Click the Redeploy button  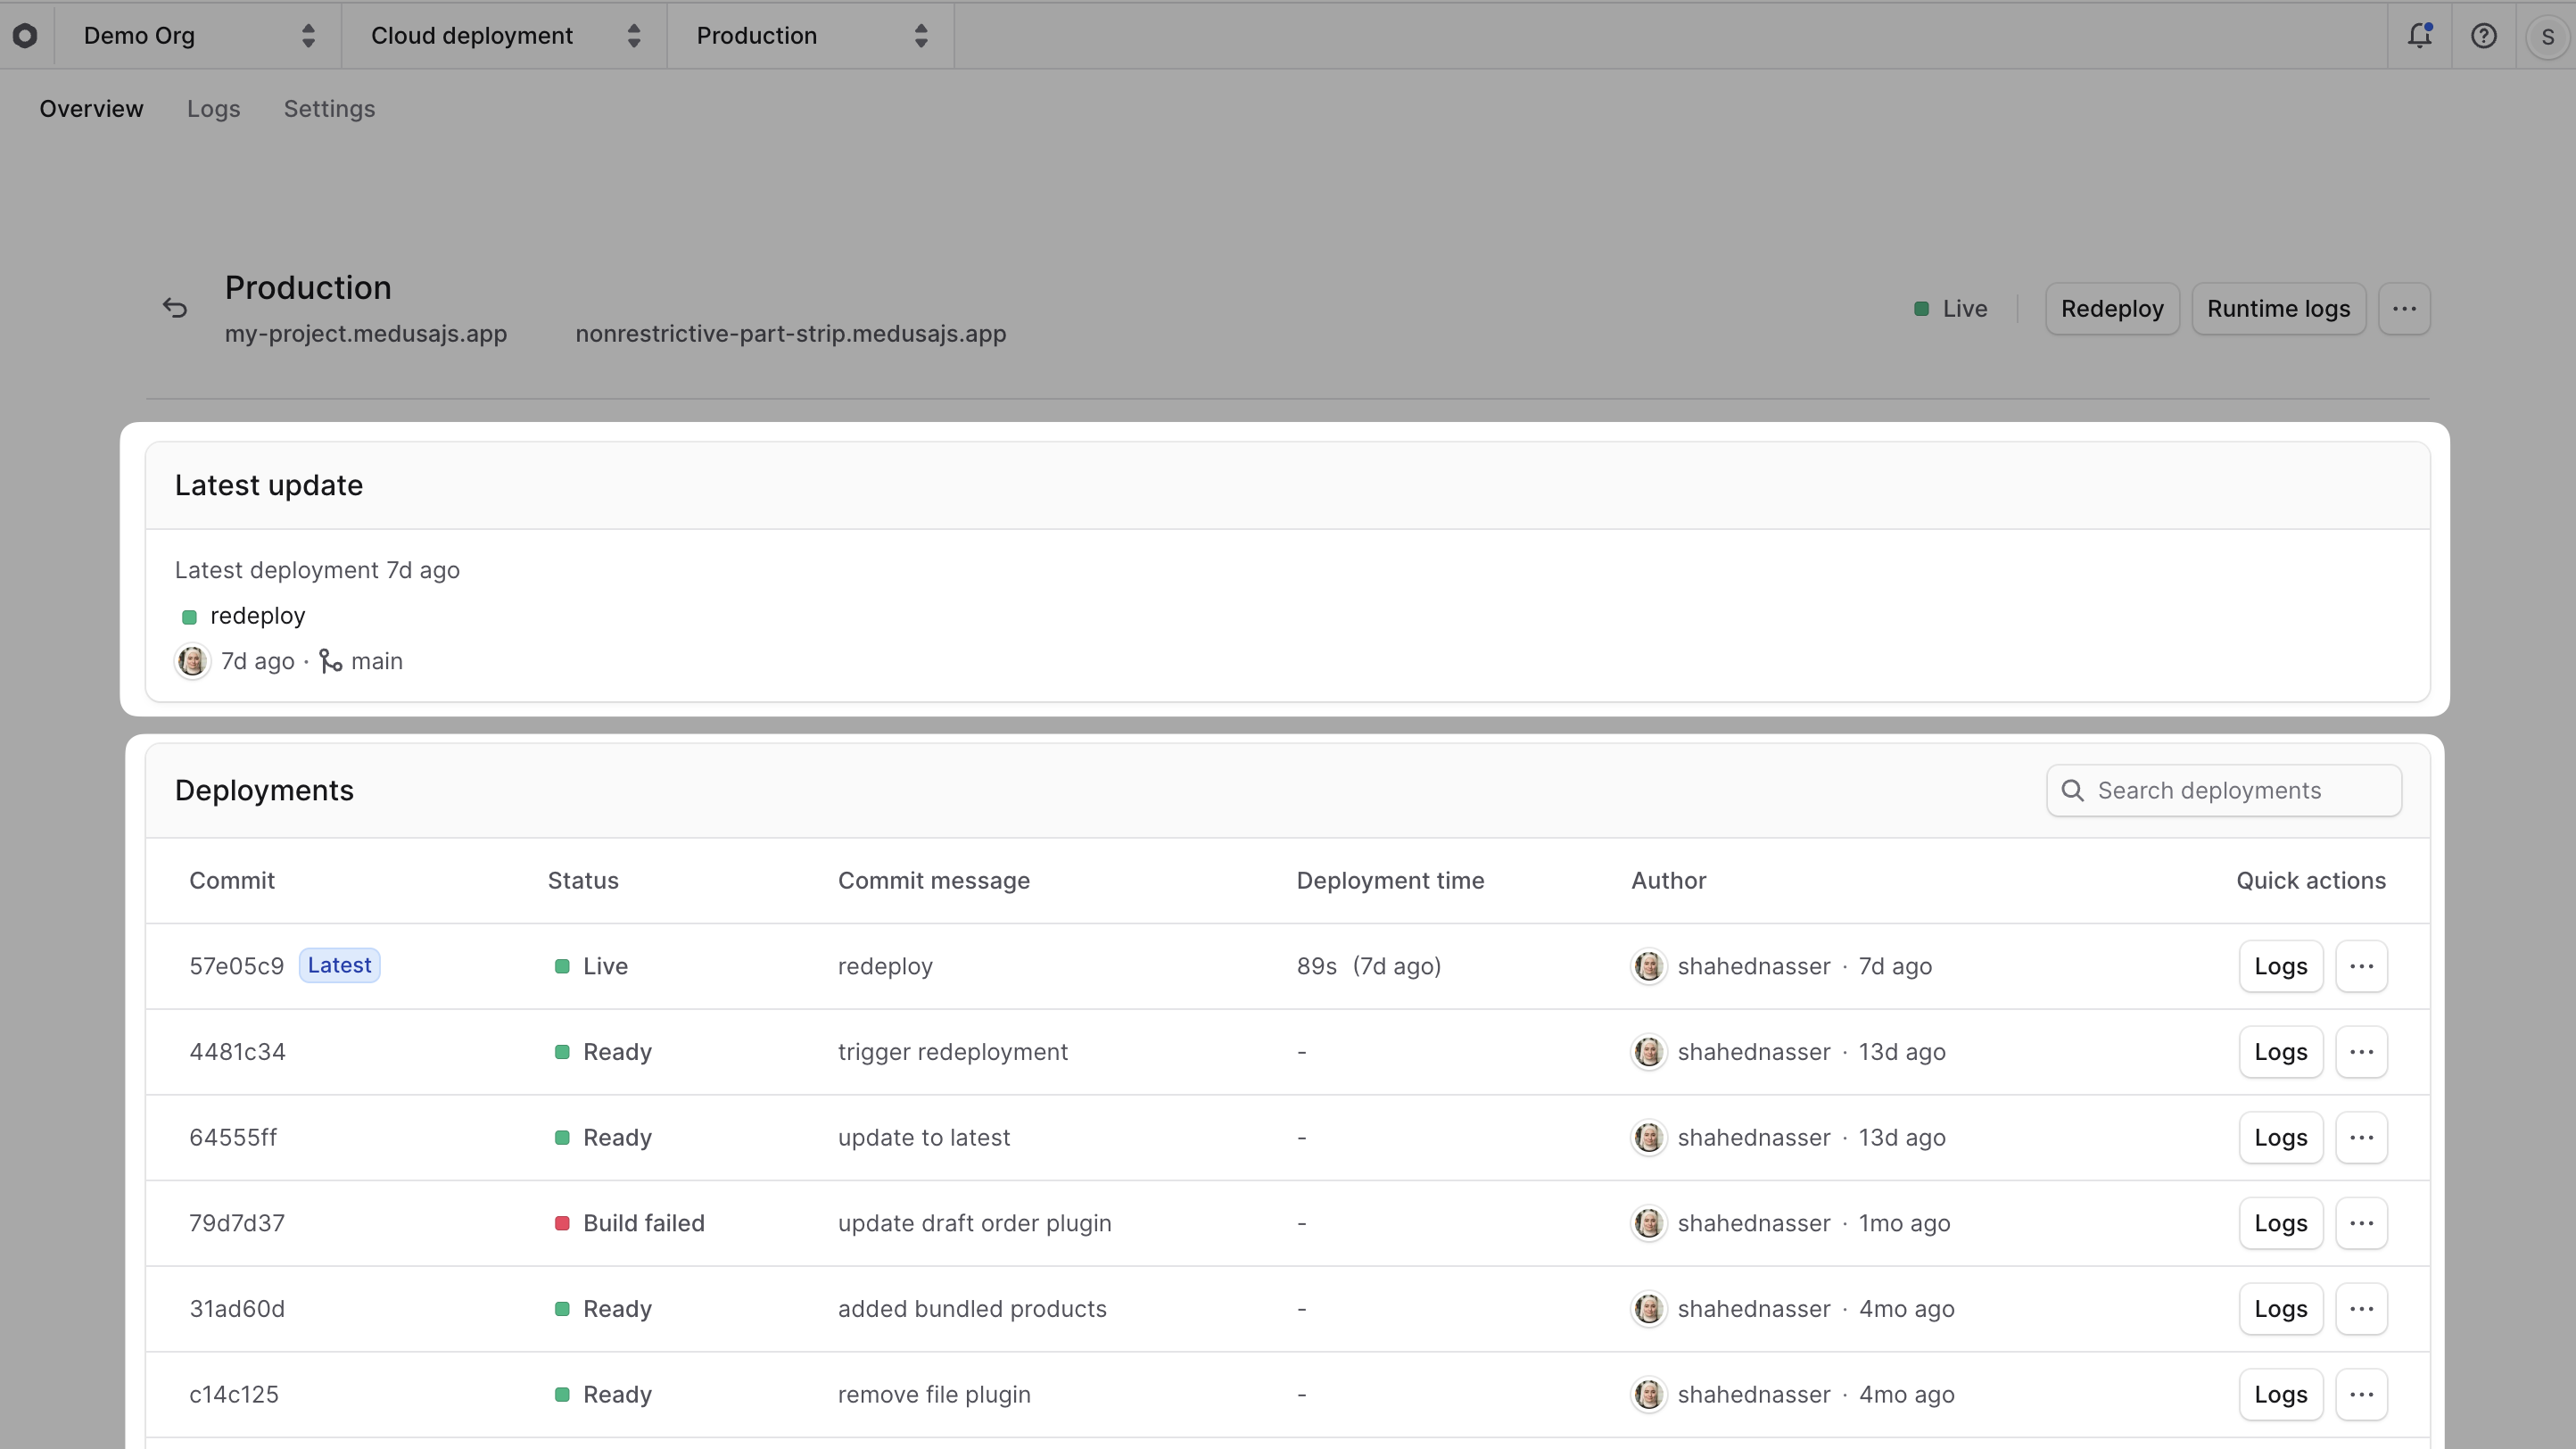(2112, 309)
